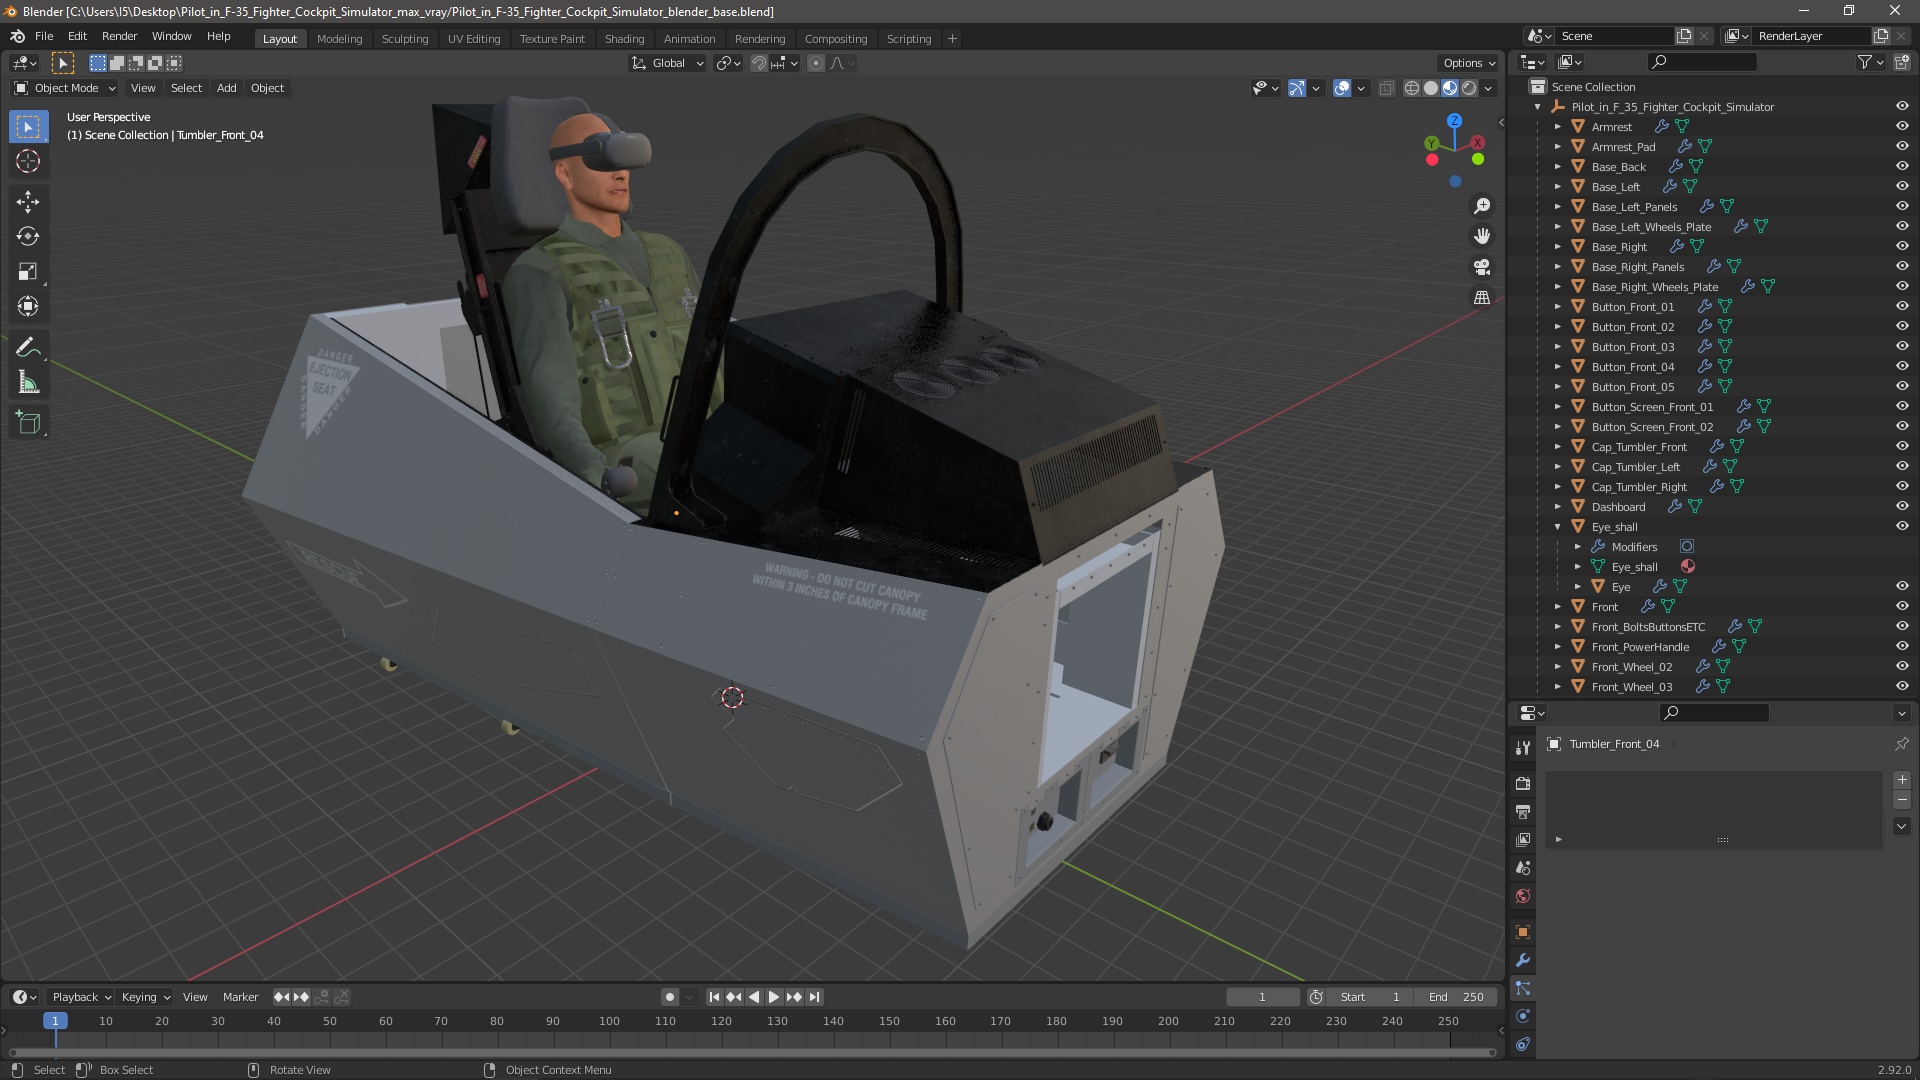Image resolution: width=1920 pixels, height=1080 pixels.
Task: Open the World properties tab
Action: pos(1523,896)
